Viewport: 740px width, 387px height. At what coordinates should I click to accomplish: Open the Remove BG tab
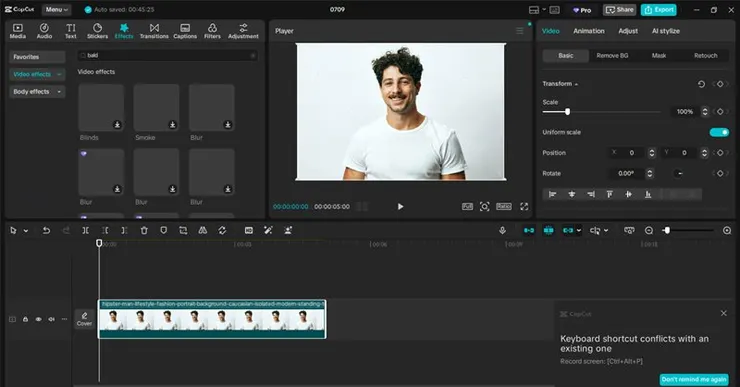tap(612, 55)
